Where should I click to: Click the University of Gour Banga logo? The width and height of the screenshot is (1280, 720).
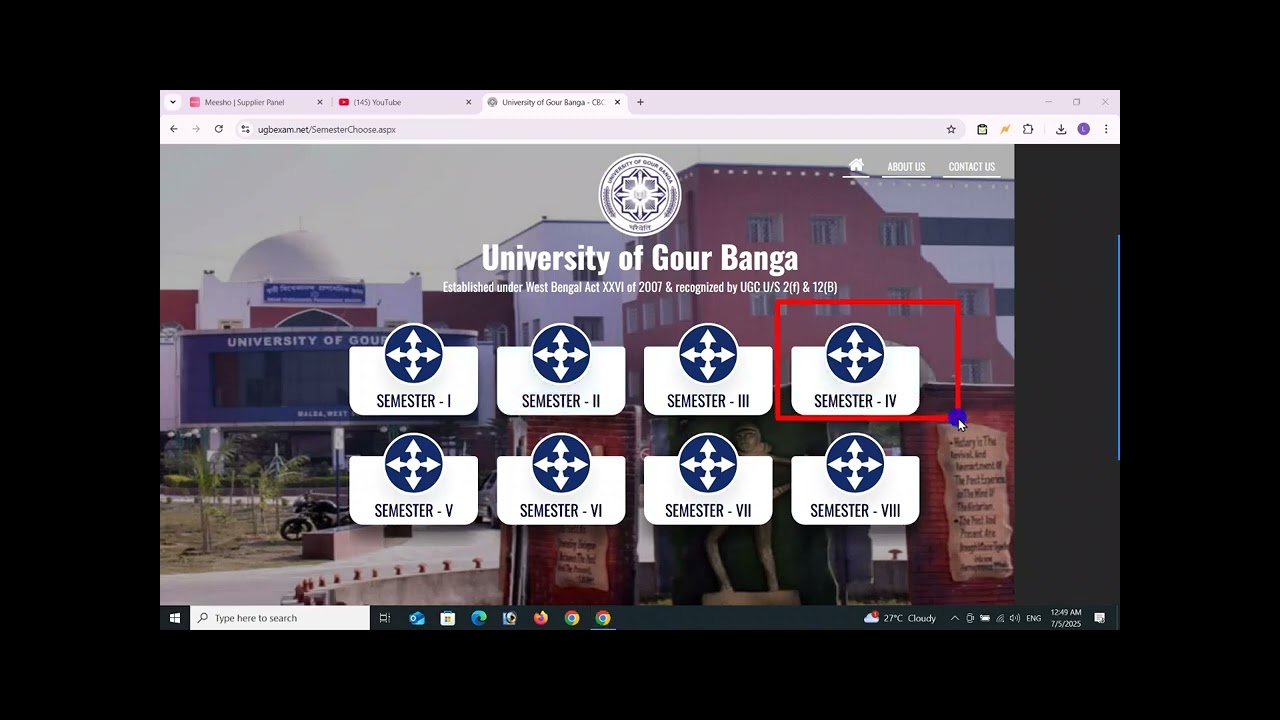tap(640, 195)
